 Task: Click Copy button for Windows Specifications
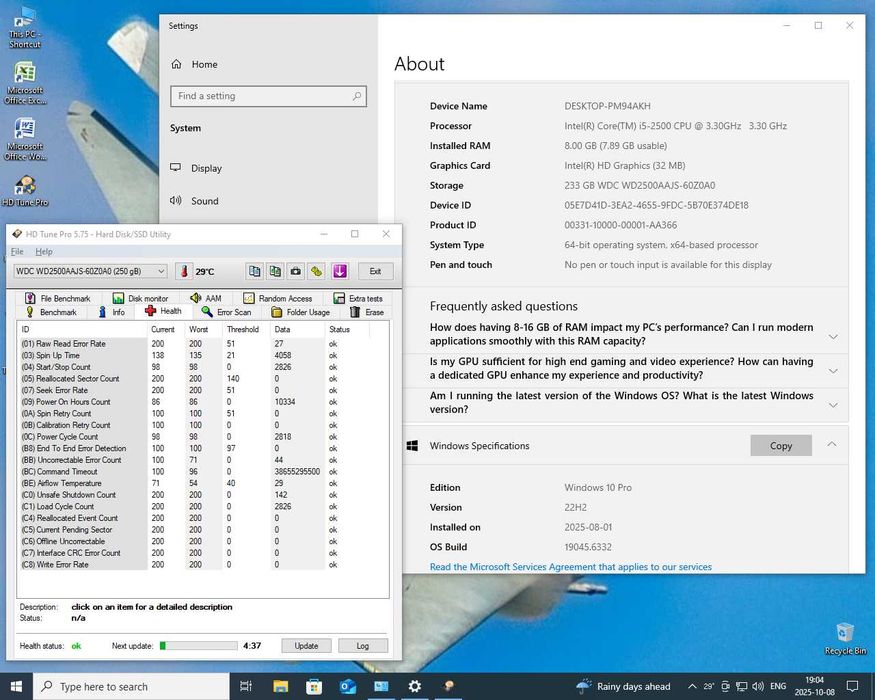coord(781,445)
